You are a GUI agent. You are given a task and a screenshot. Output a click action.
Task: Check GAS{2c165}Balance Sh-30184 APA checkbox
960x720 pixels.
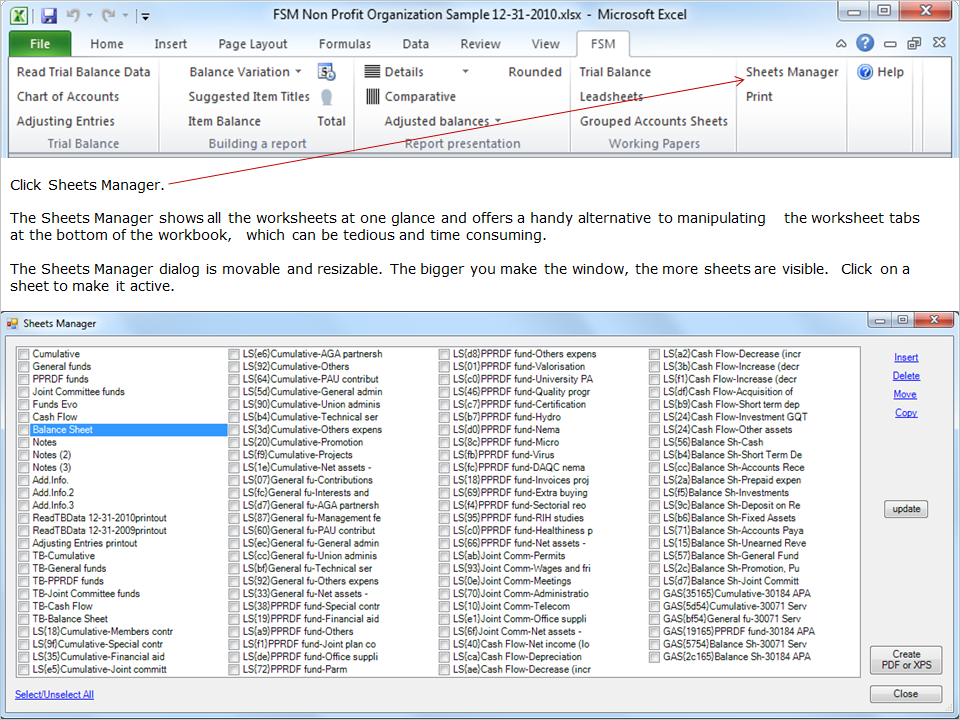coord(654,657)
